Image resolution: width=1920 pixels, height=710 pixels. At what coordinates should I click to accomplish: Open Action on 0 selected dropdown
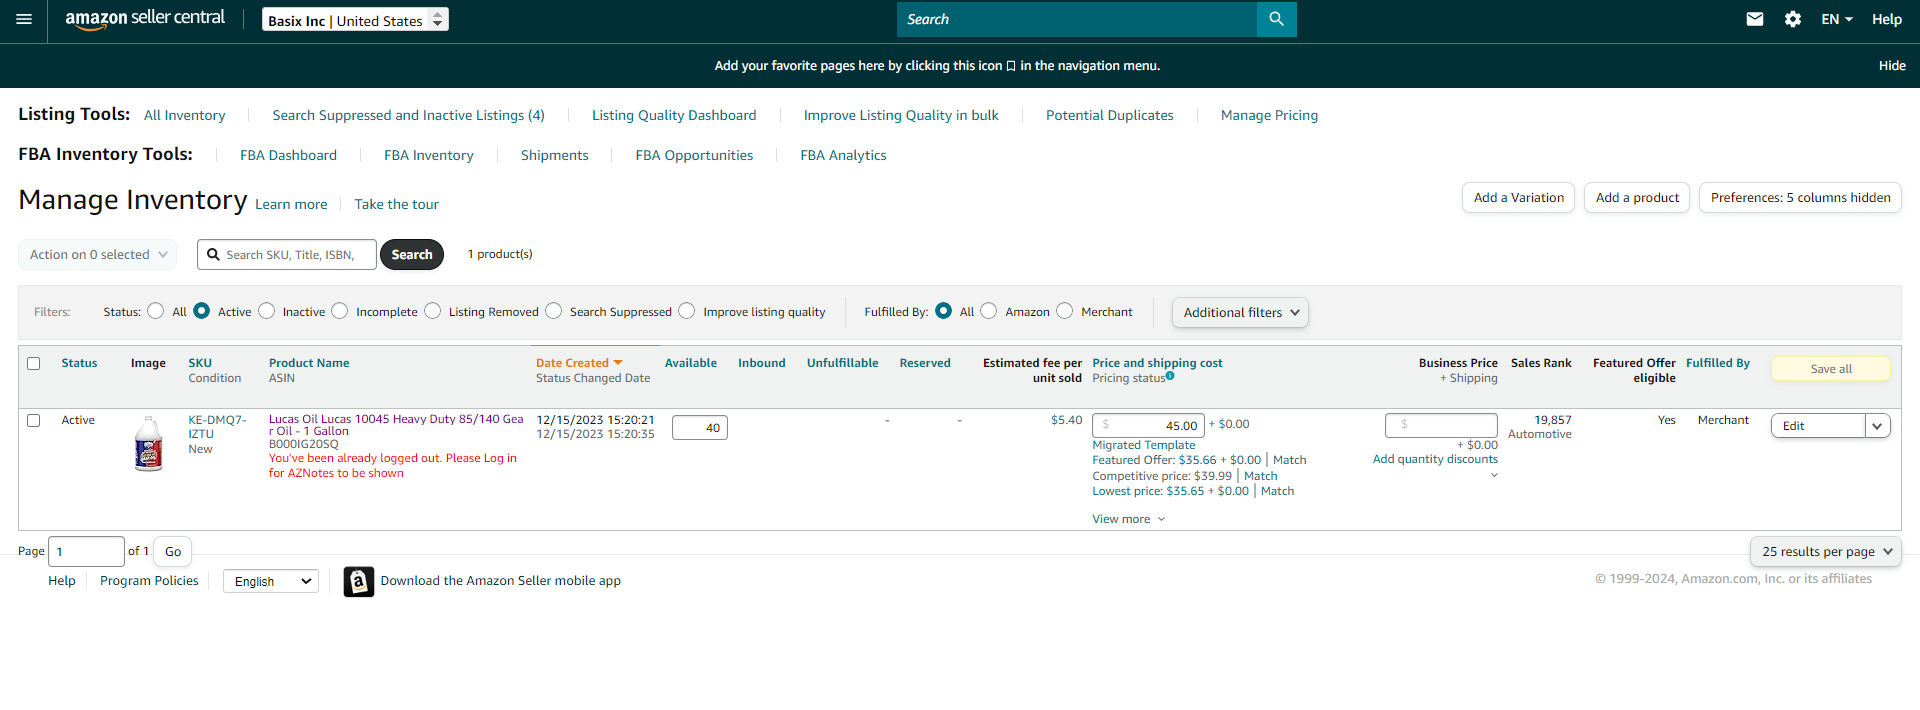tap(97, 254)
